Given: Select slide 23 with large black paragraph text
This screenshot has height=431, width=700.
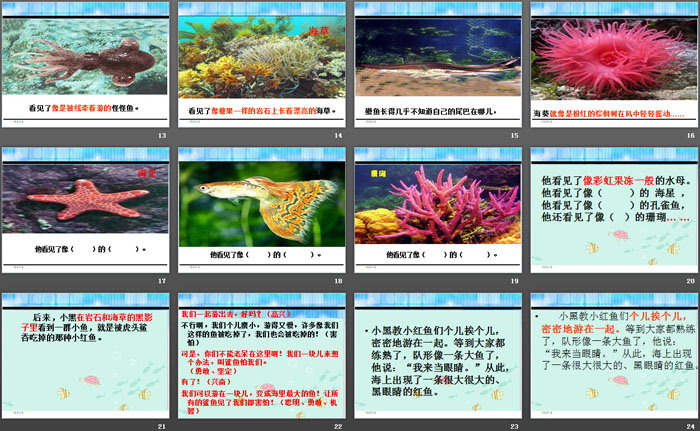Looking at the screenshot, I should 438,356.
